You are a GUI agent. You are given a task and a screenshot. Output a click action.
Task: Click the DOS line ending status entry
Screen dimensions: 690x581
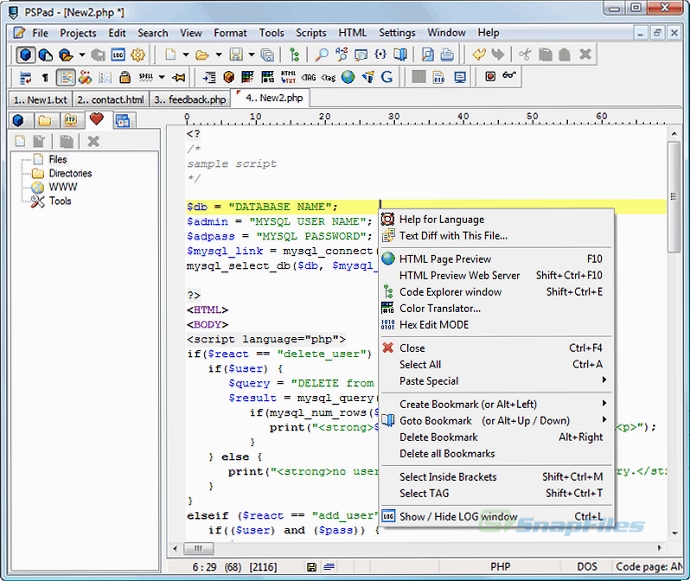587,567
